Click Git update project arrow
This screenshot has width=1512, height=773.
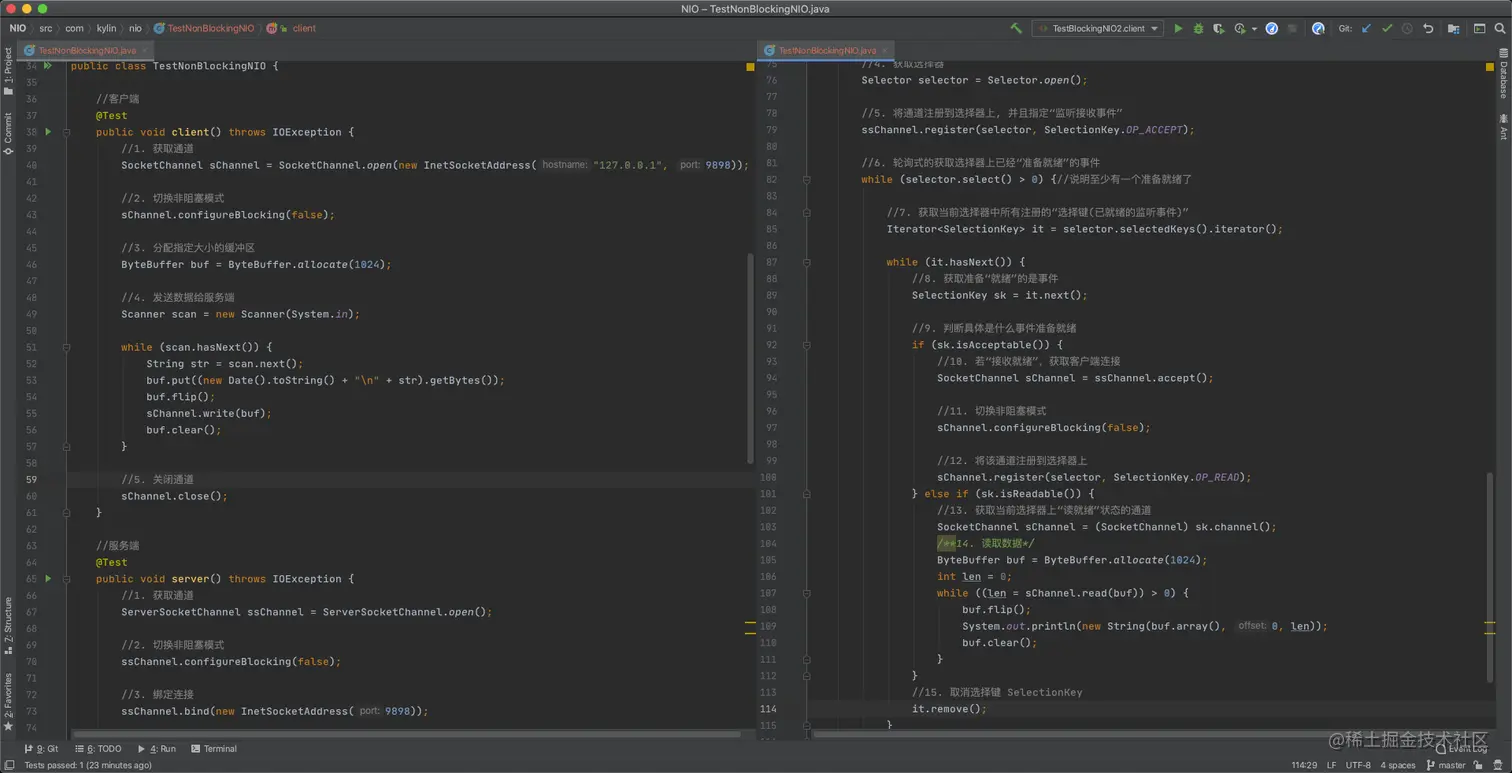point(1367,29)
